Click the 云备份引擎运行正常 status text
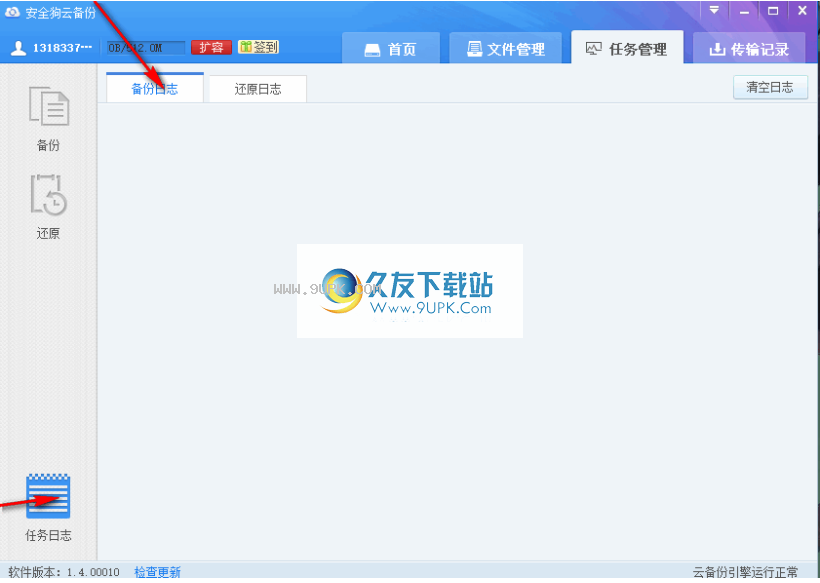 tap(745, 572)
